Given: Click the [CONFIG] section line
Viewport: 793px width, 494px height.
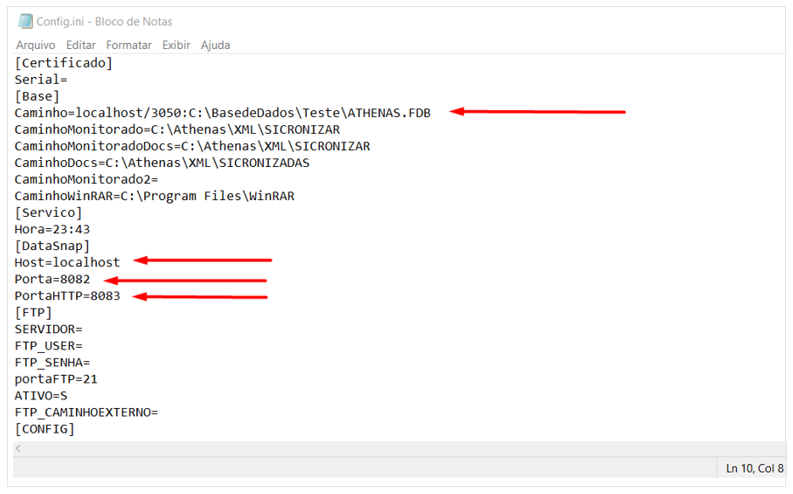Looking at the screenshot, I should [45, 429].
